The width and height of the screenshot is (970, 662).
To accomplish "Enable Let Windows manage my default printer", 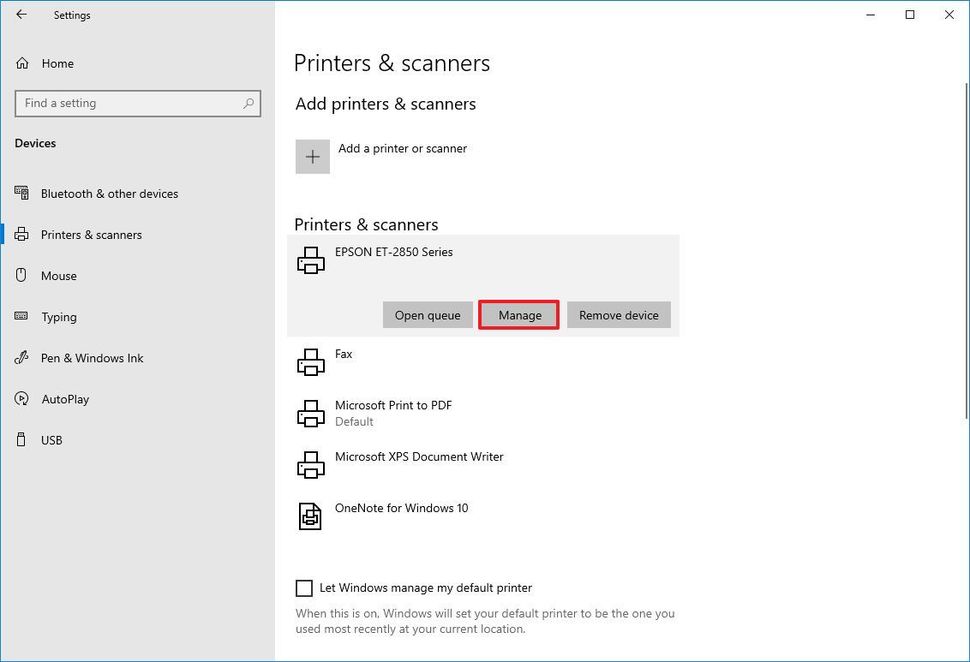I will pyautogui.click(x=305, y=588).
